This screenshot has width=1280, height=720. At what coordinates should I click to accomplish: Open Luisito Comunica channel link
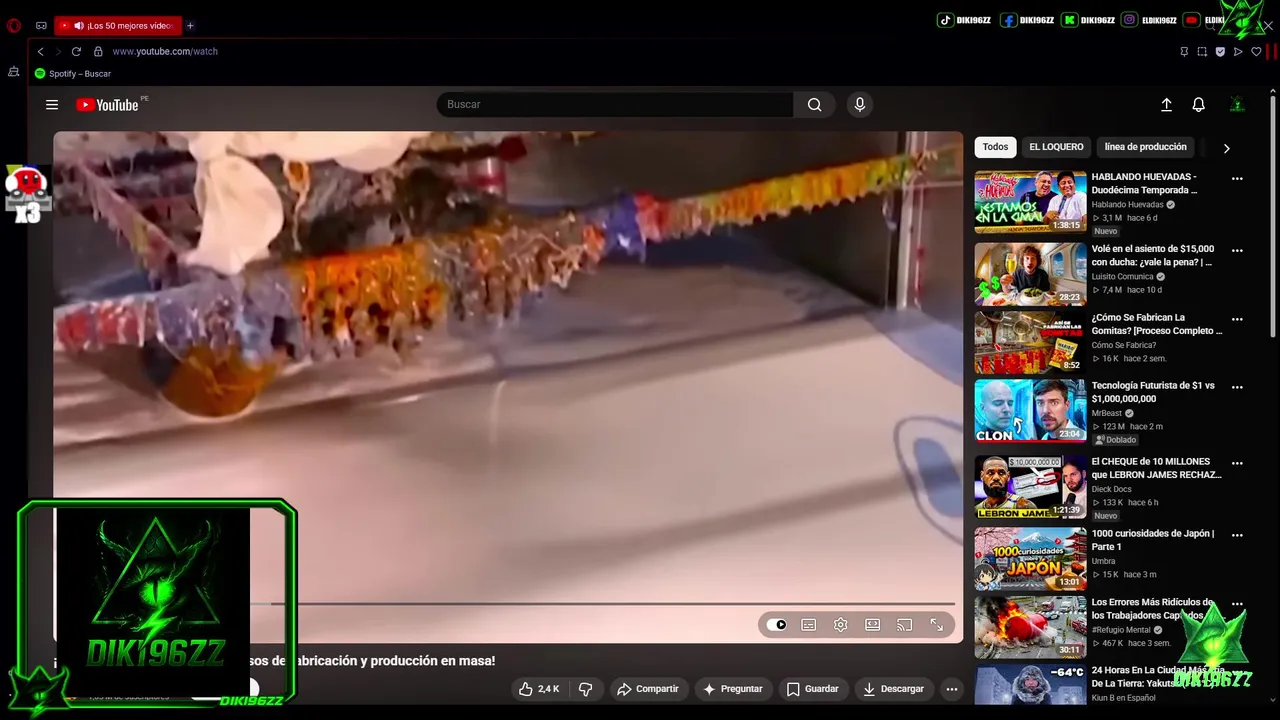tap(1123, 277)
